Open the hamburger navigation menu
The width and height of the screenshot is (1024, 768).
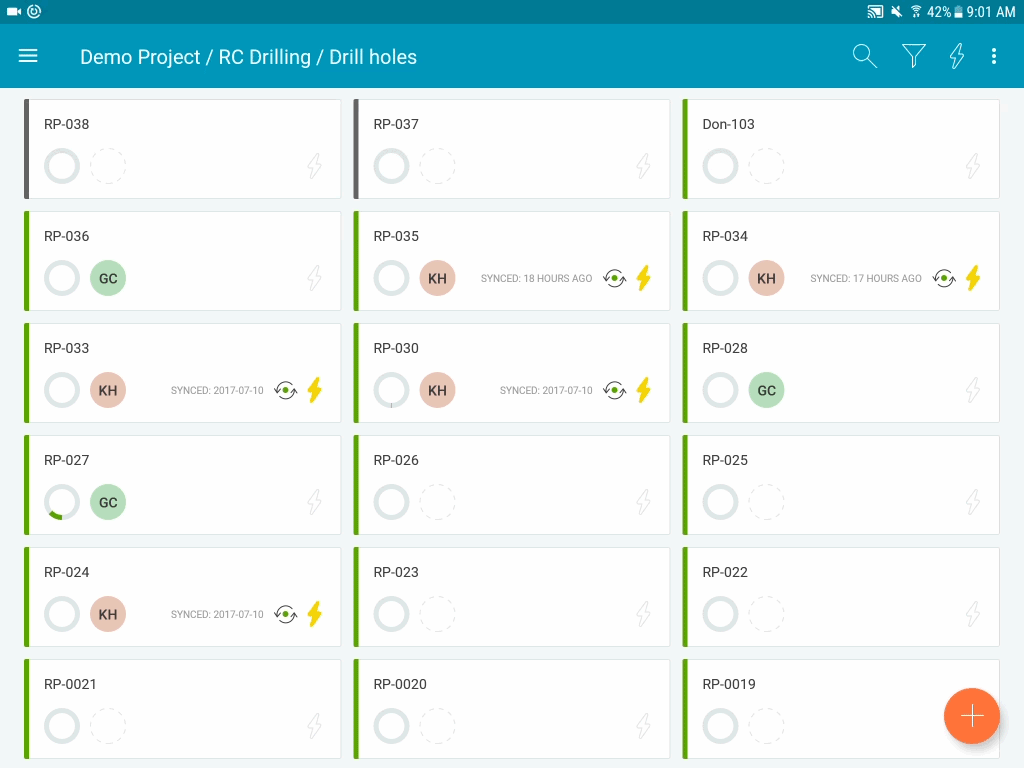click(x=28, y=56)
